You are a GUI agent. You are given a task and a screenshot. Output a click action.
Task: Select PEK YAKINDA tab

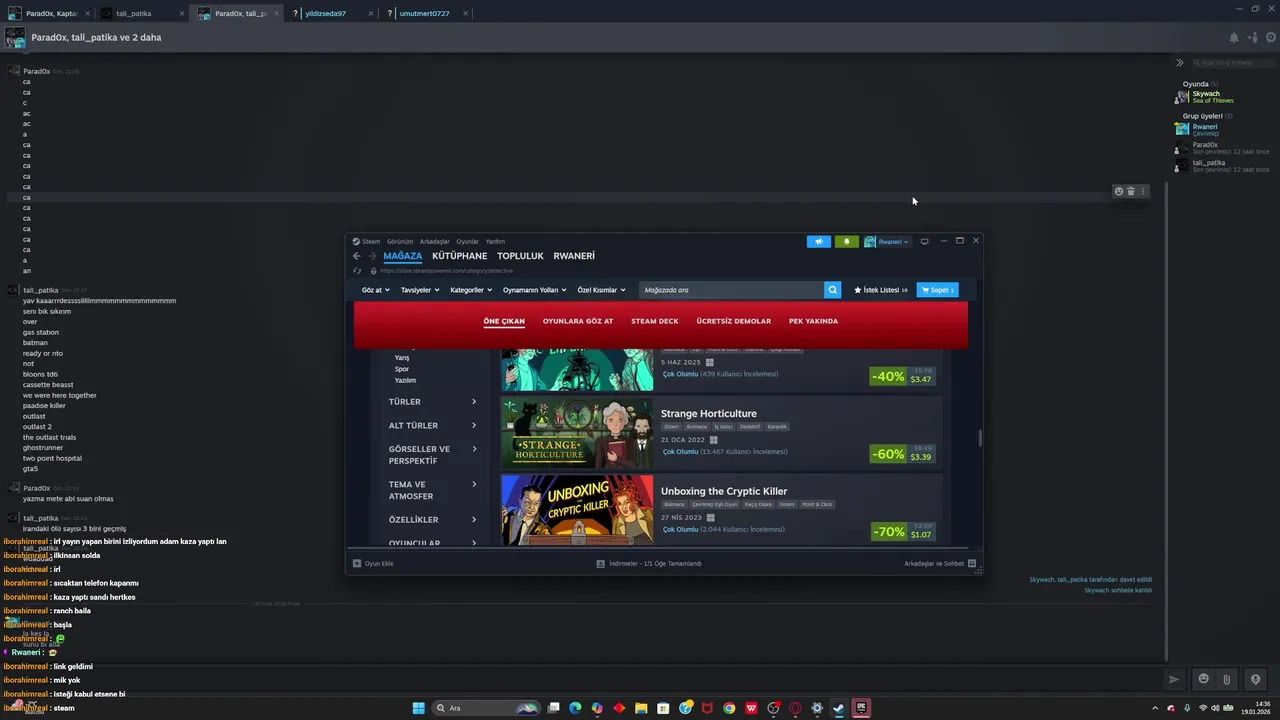pos(813,321)
